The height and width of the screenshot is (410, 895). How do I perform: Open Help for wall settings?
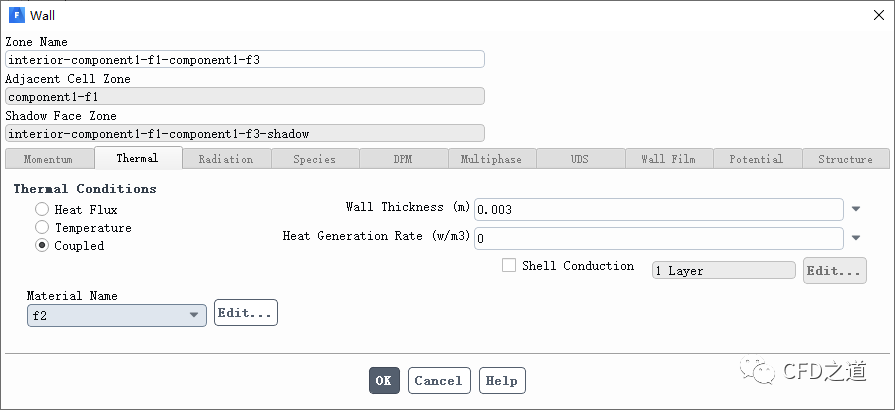[x=502, y=381]
